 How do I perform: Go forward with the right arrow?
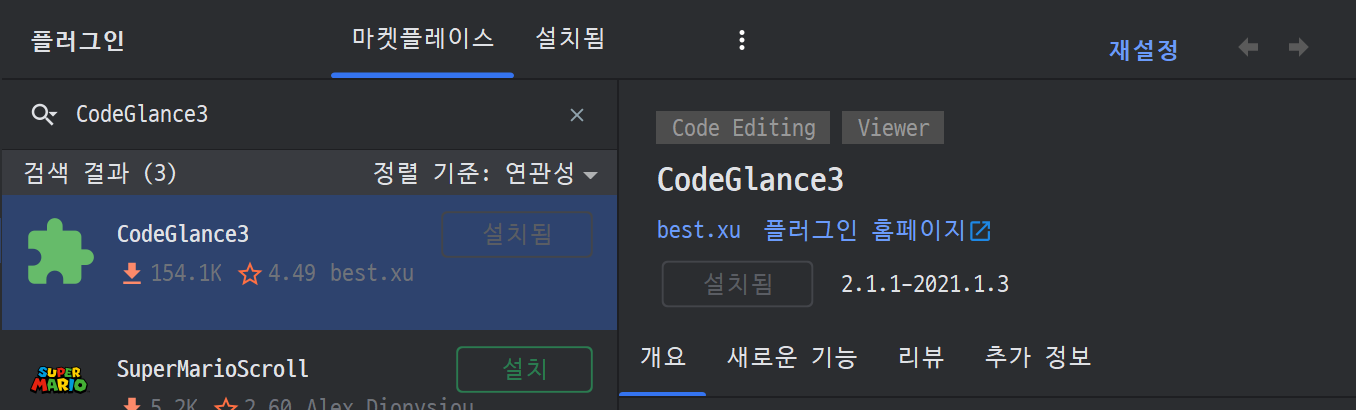(1298, 47)
